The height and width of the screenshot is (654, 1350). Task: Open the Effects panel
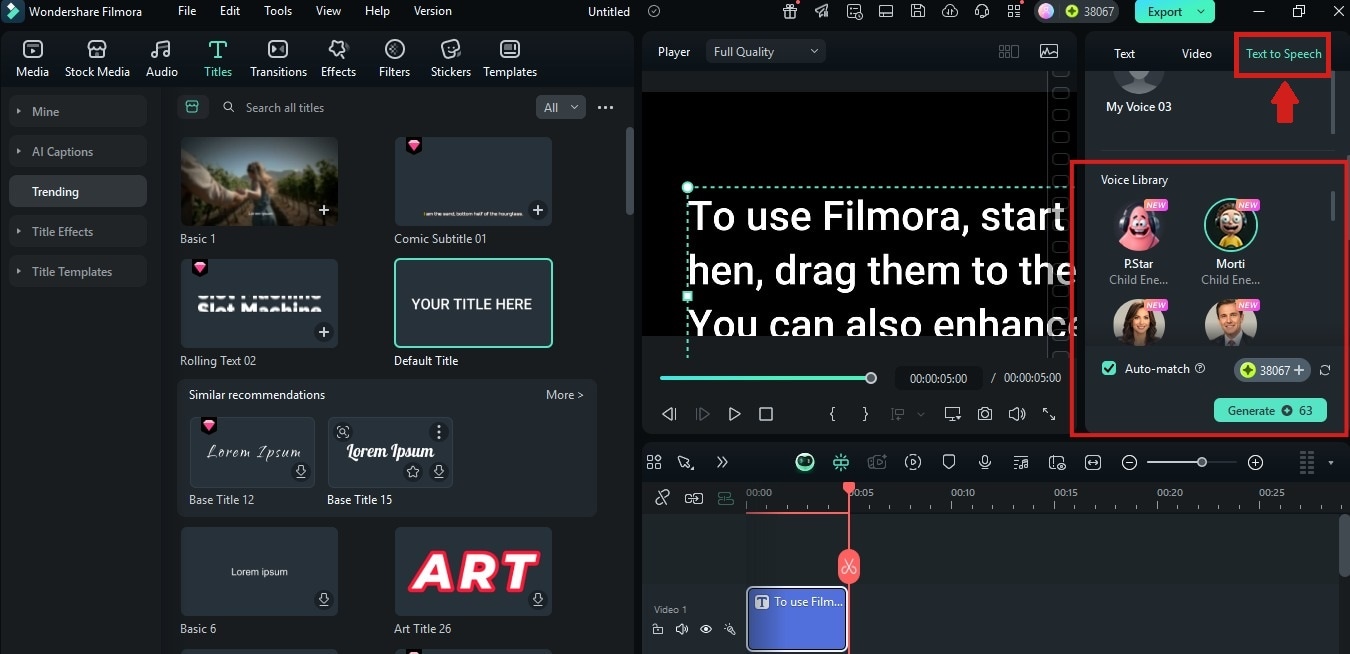click(x=338, y=59)
